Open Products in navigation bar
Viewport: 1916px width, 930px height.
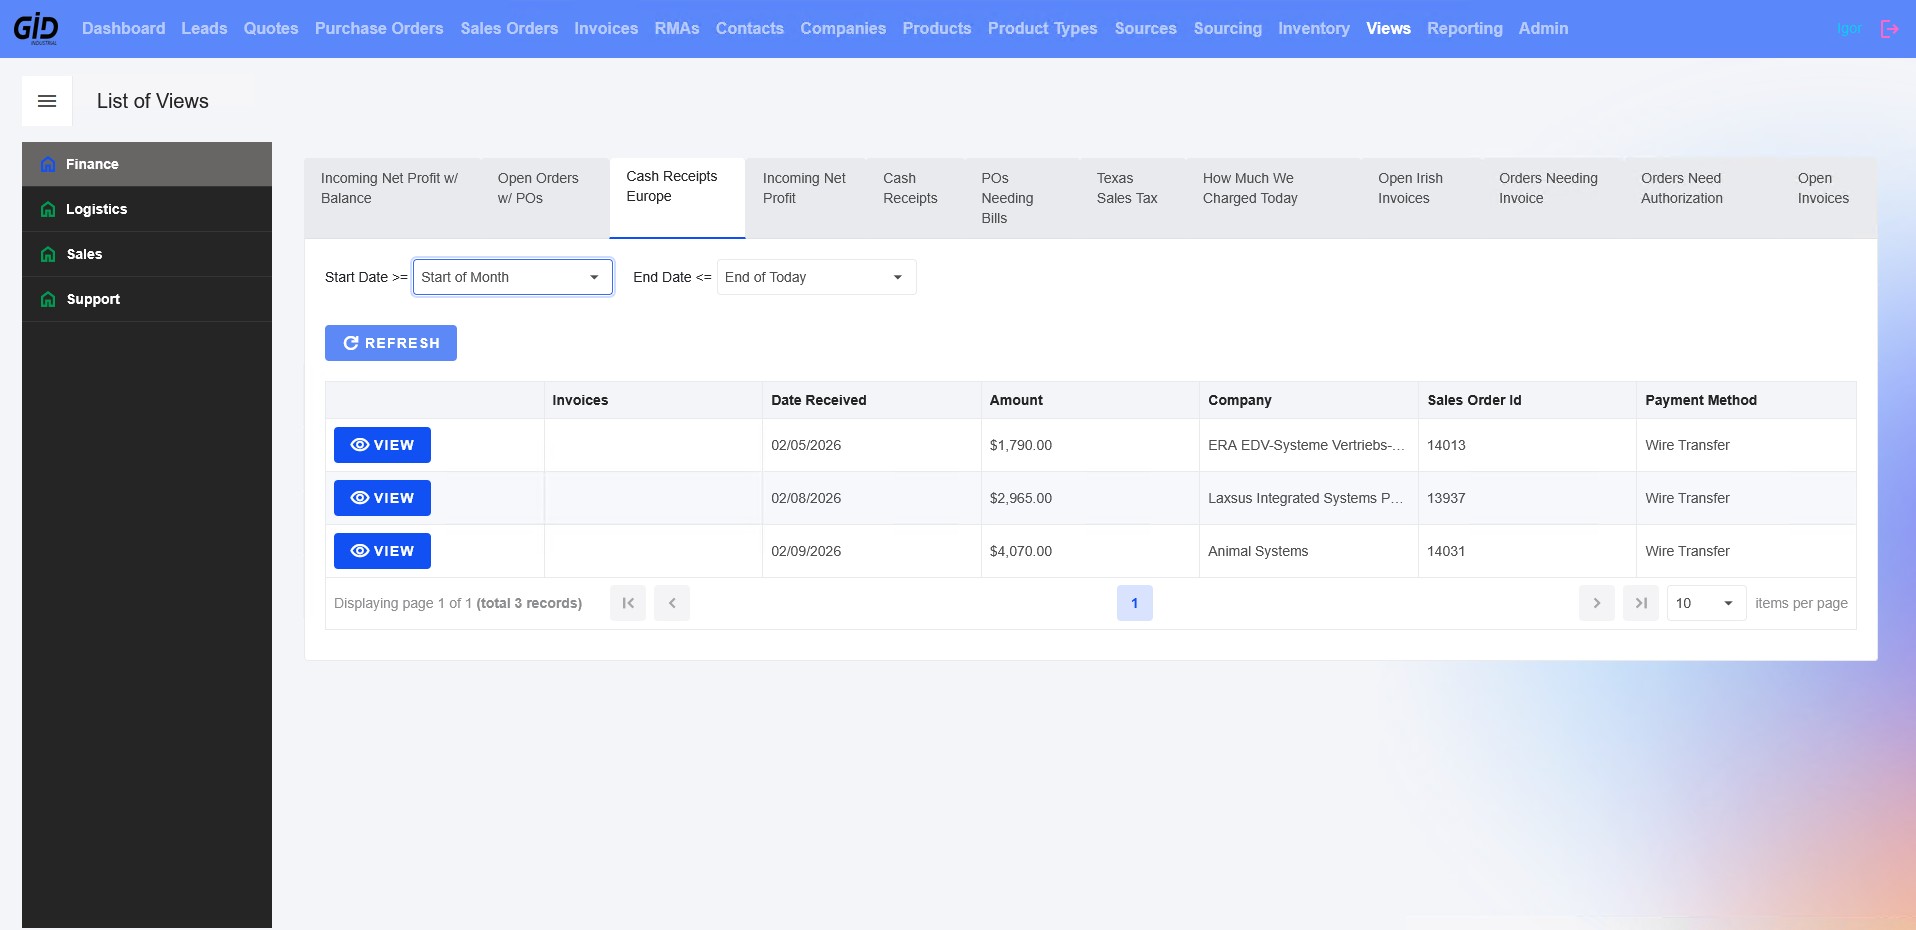(937, 29)
